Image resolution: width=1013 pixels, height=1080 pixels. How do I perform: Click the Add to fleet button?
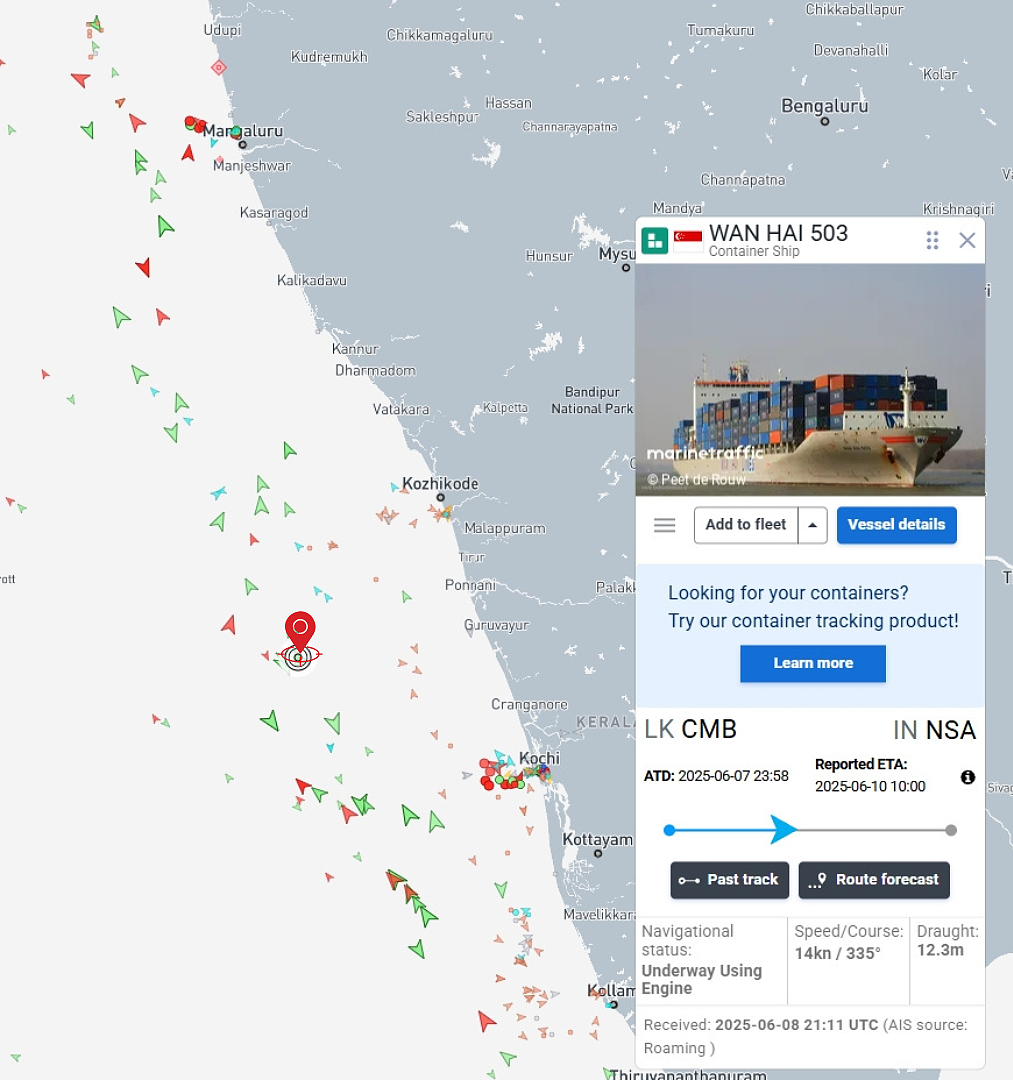746,526
